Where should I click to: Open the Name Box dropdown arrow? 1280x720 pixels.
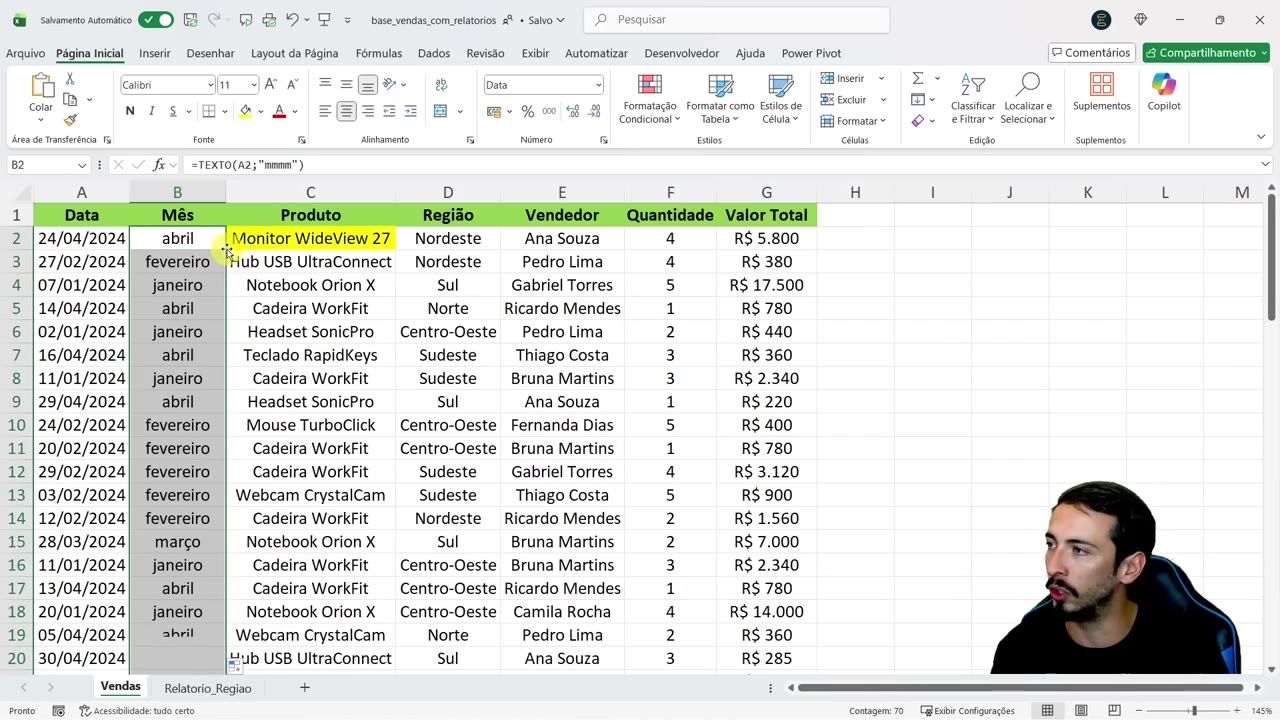(81, 165)
